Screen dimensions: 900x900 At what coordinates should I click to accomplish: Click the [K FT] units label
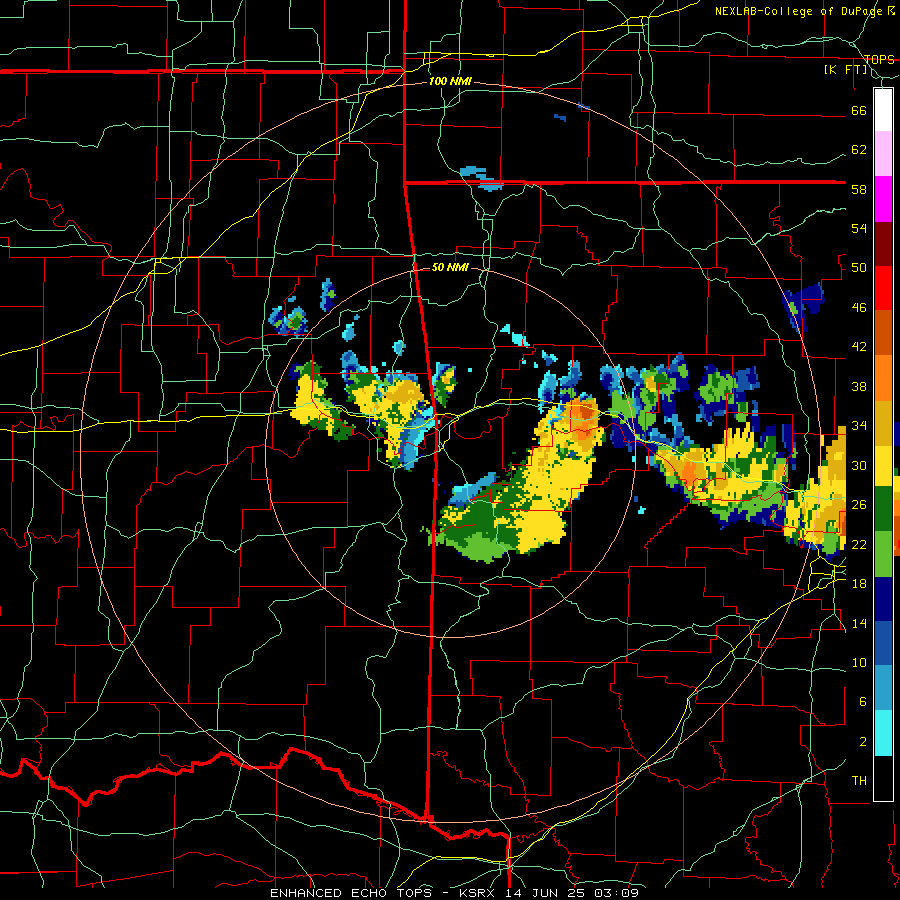pyautogui.click(x=845, y=70)
